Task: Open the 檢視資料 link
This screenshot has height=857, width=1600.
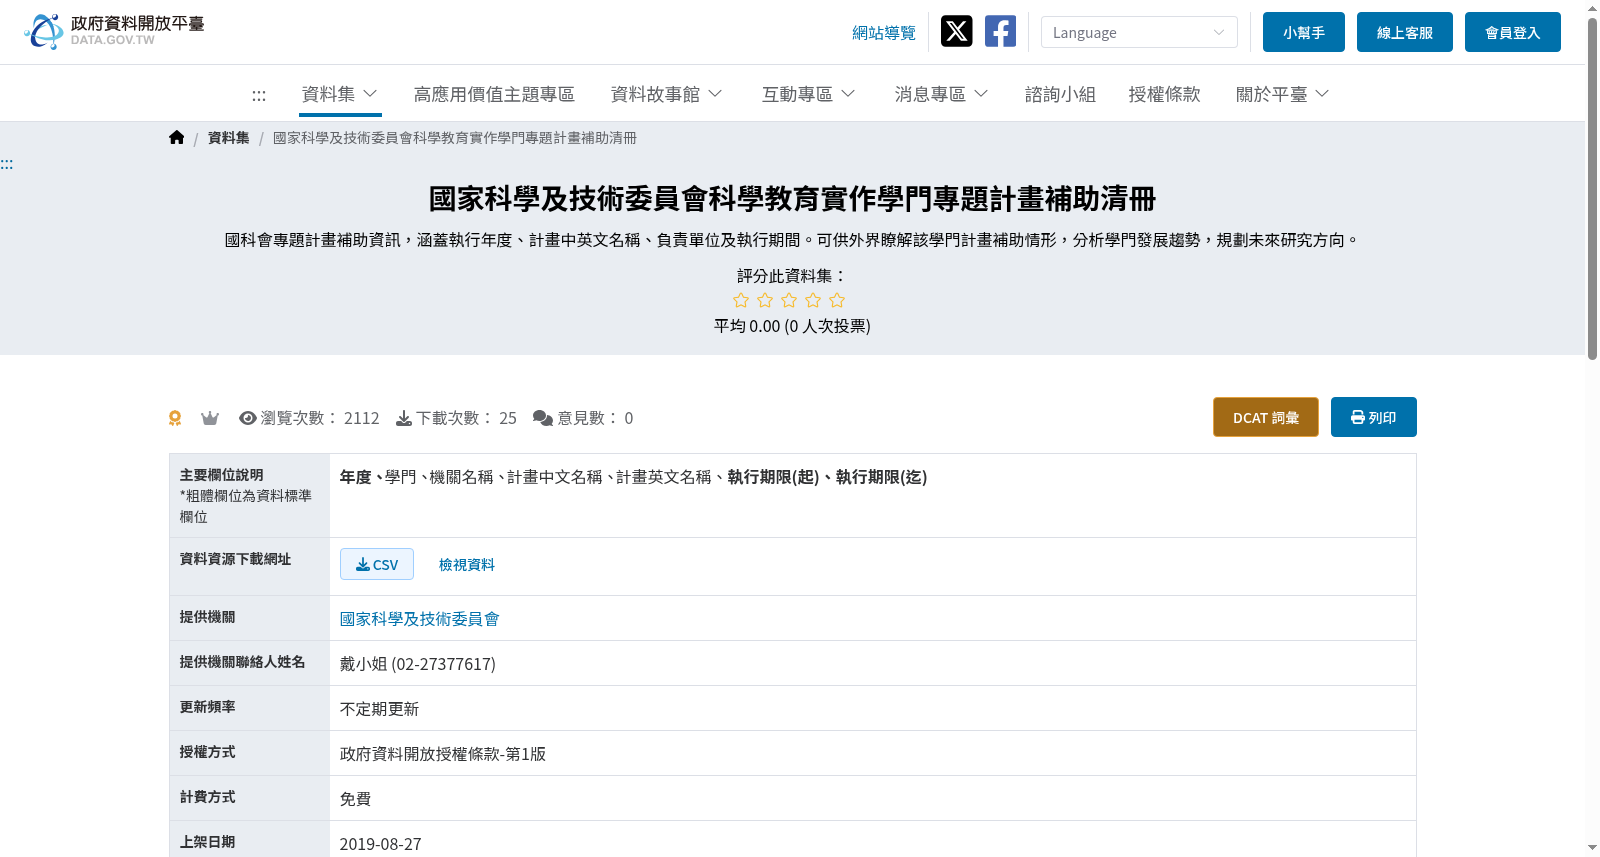Action: (x=467, y=564)
